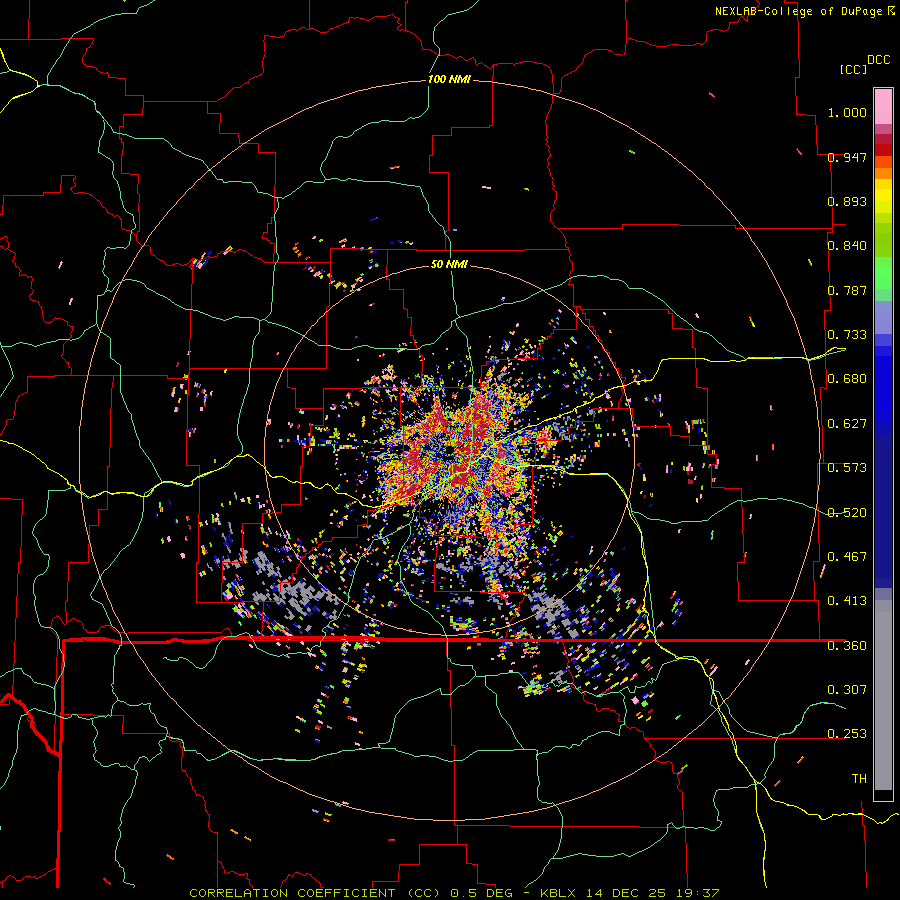
Task: Click the 0.573 legend value
Action: click(847, 468)
